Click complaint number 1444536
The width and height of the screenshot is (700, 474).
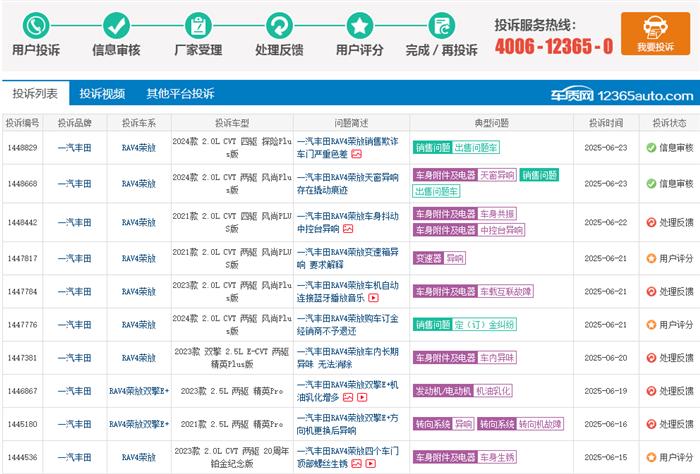(22, 457)
